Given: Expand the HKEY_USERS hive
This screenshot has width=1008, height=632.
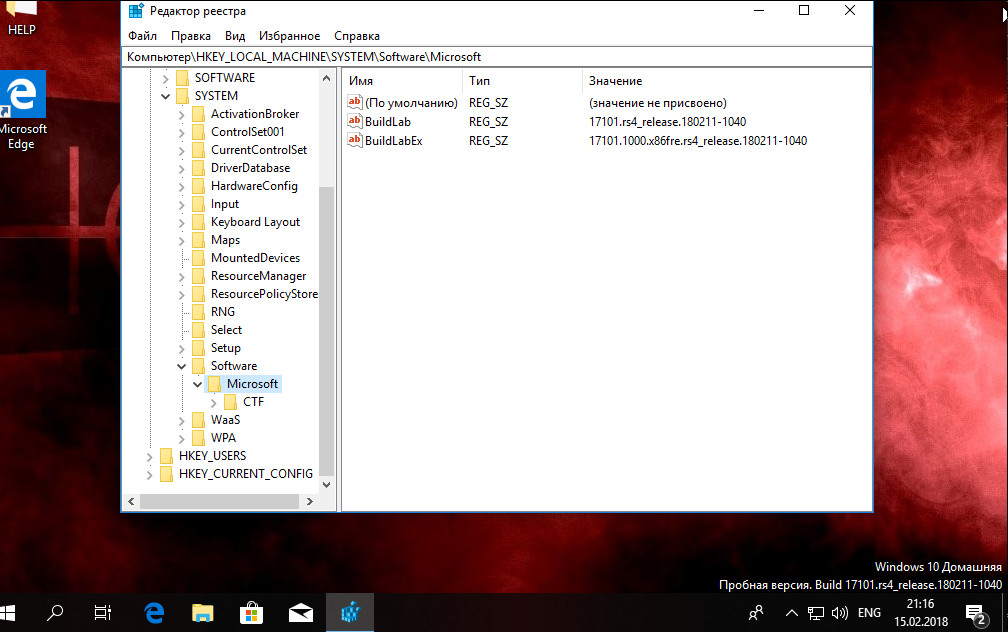Looking at the screenshot, I should [149, 456].
